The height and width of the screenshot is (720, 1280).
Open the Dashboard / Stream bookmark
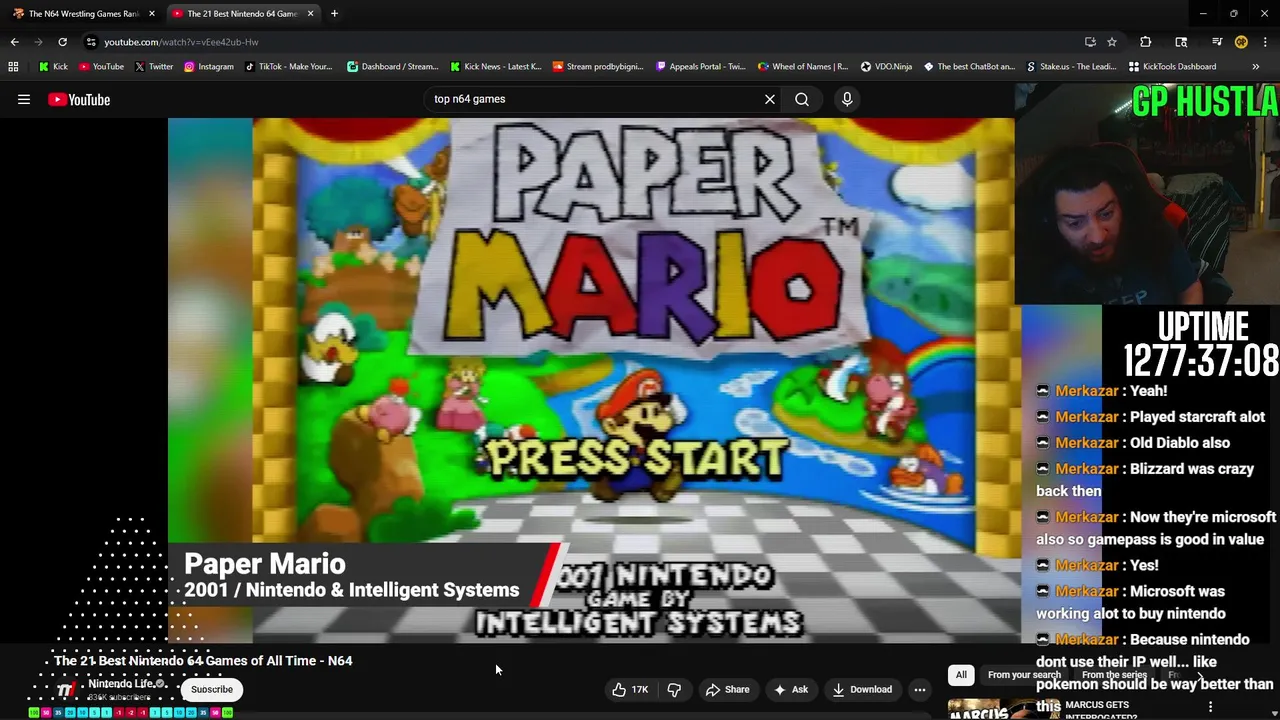[393, 67]
